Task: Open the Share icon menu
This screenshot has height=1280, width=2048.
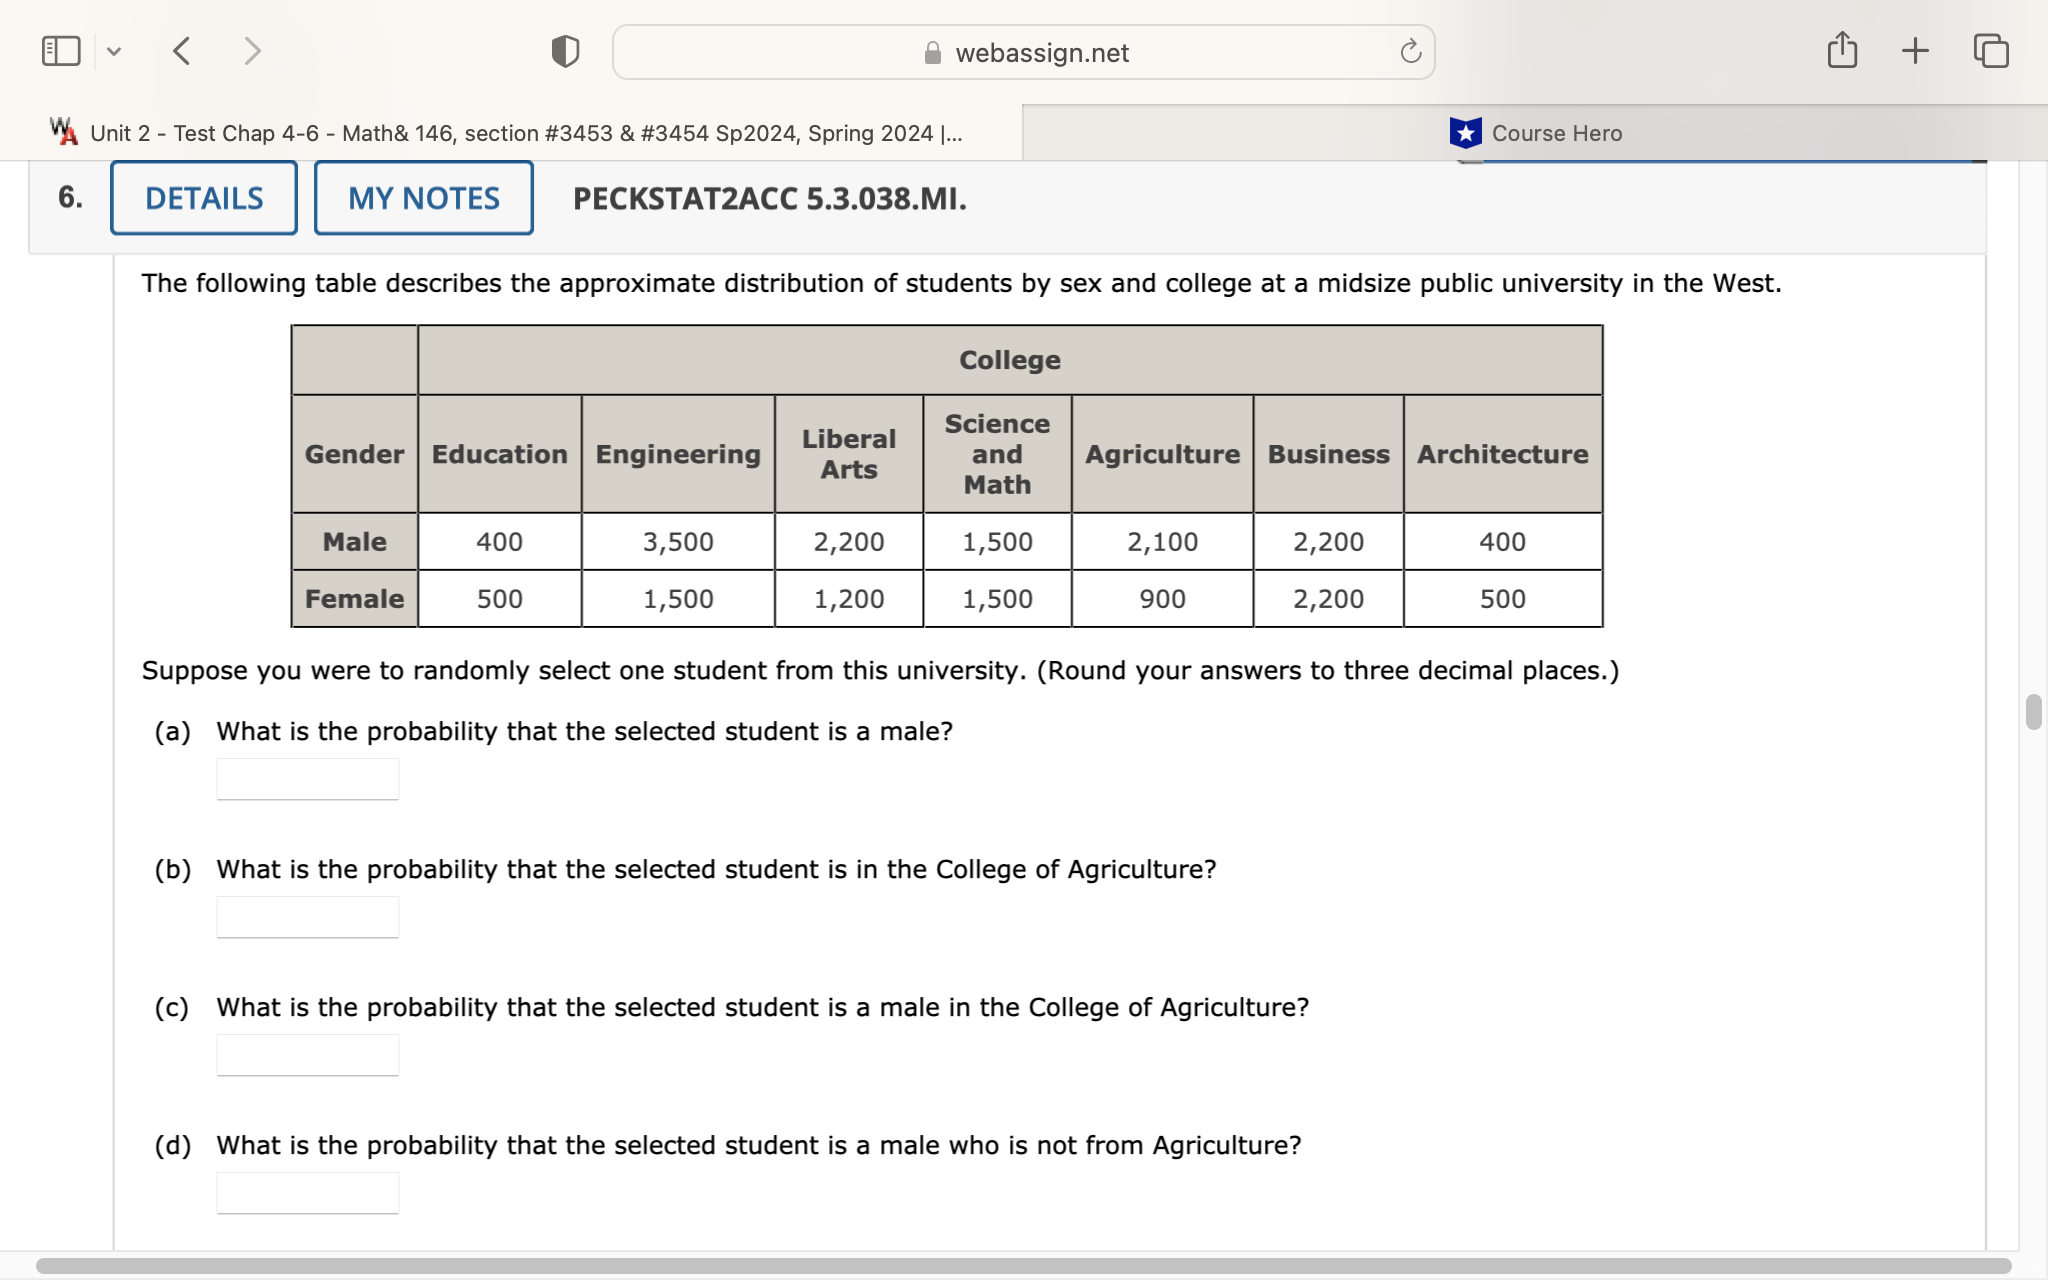Action: [x=1842, y=50]
